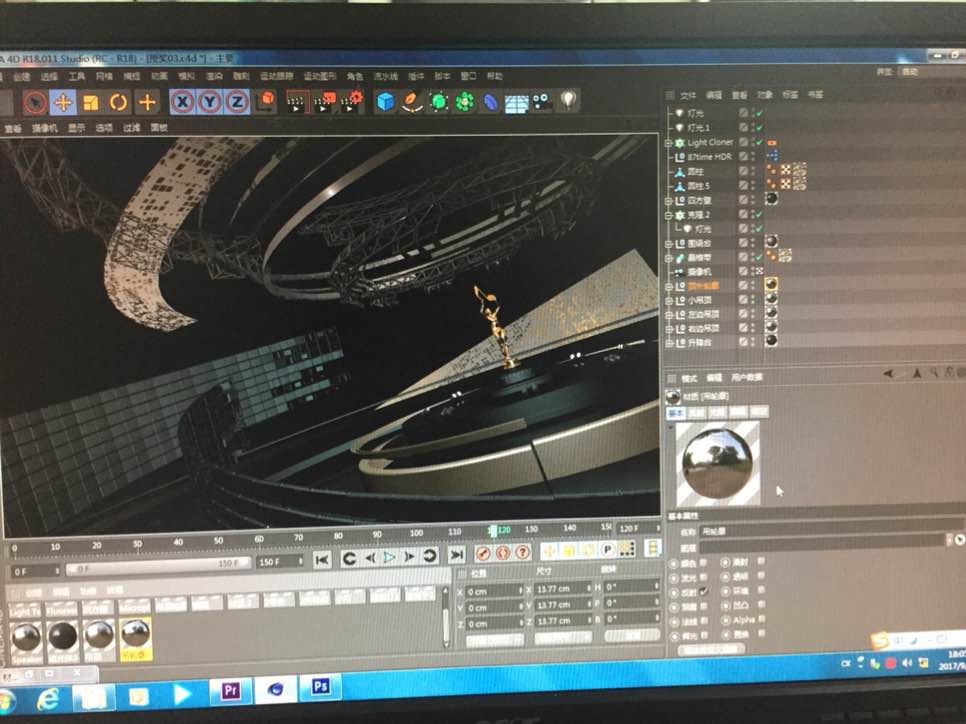
Task: Activate the Scale tool
Action: click(91, 102)
